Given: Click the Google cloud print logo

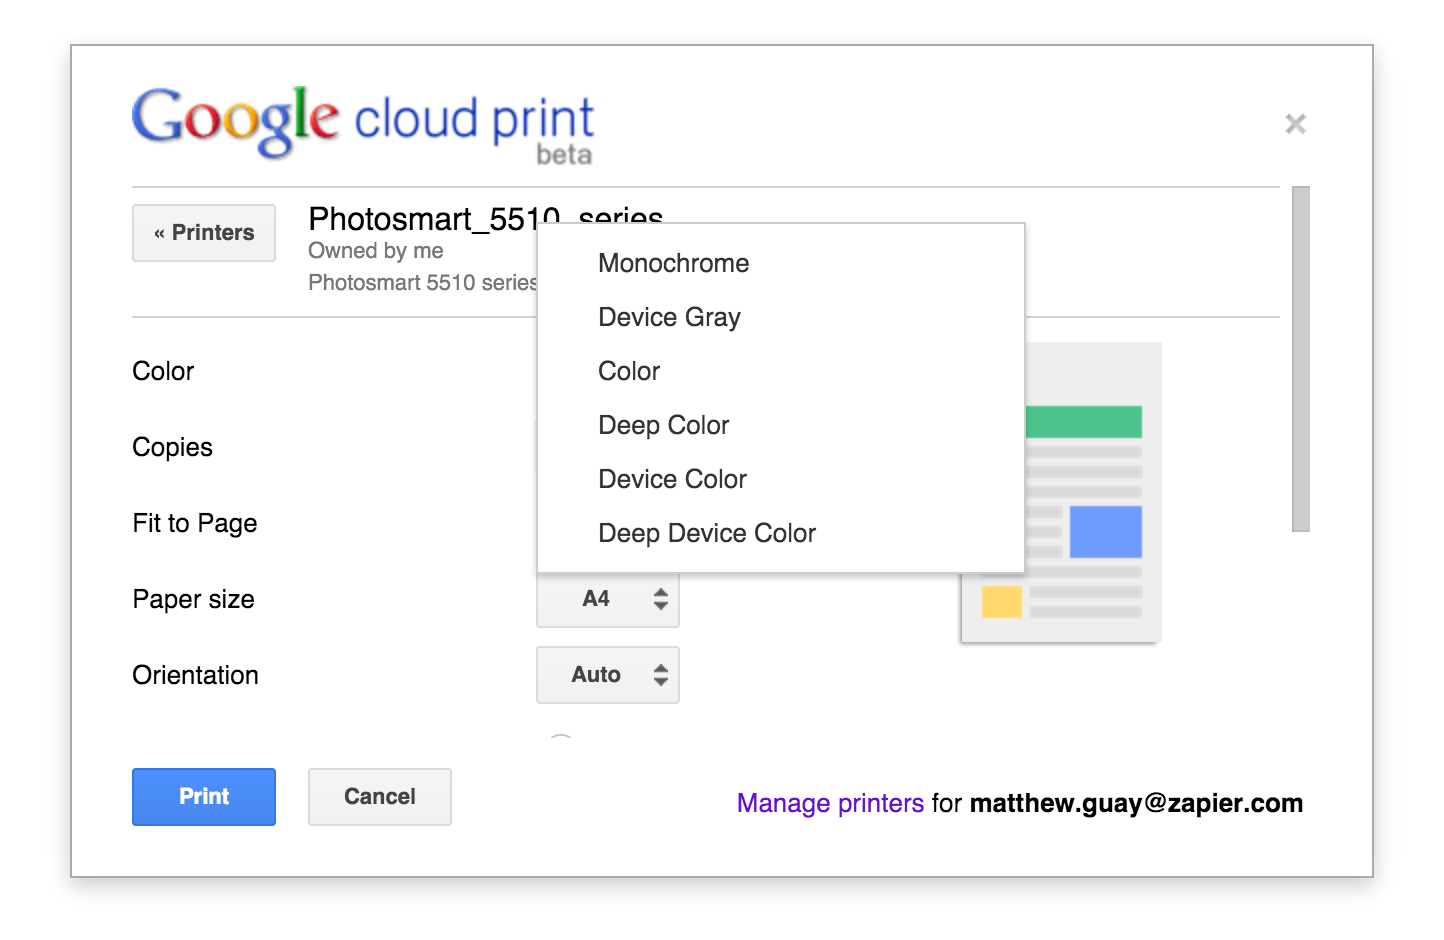Looking at the screenshot, I should coord(363,124).
